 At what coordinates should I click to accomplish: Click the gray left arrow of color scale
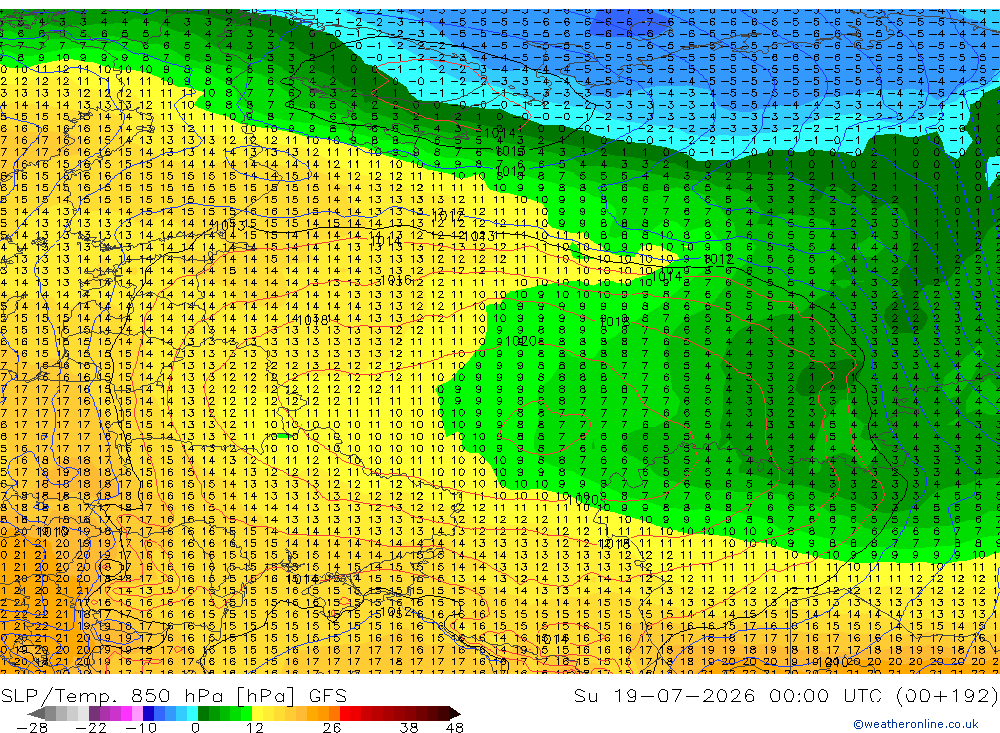[36, 713]
